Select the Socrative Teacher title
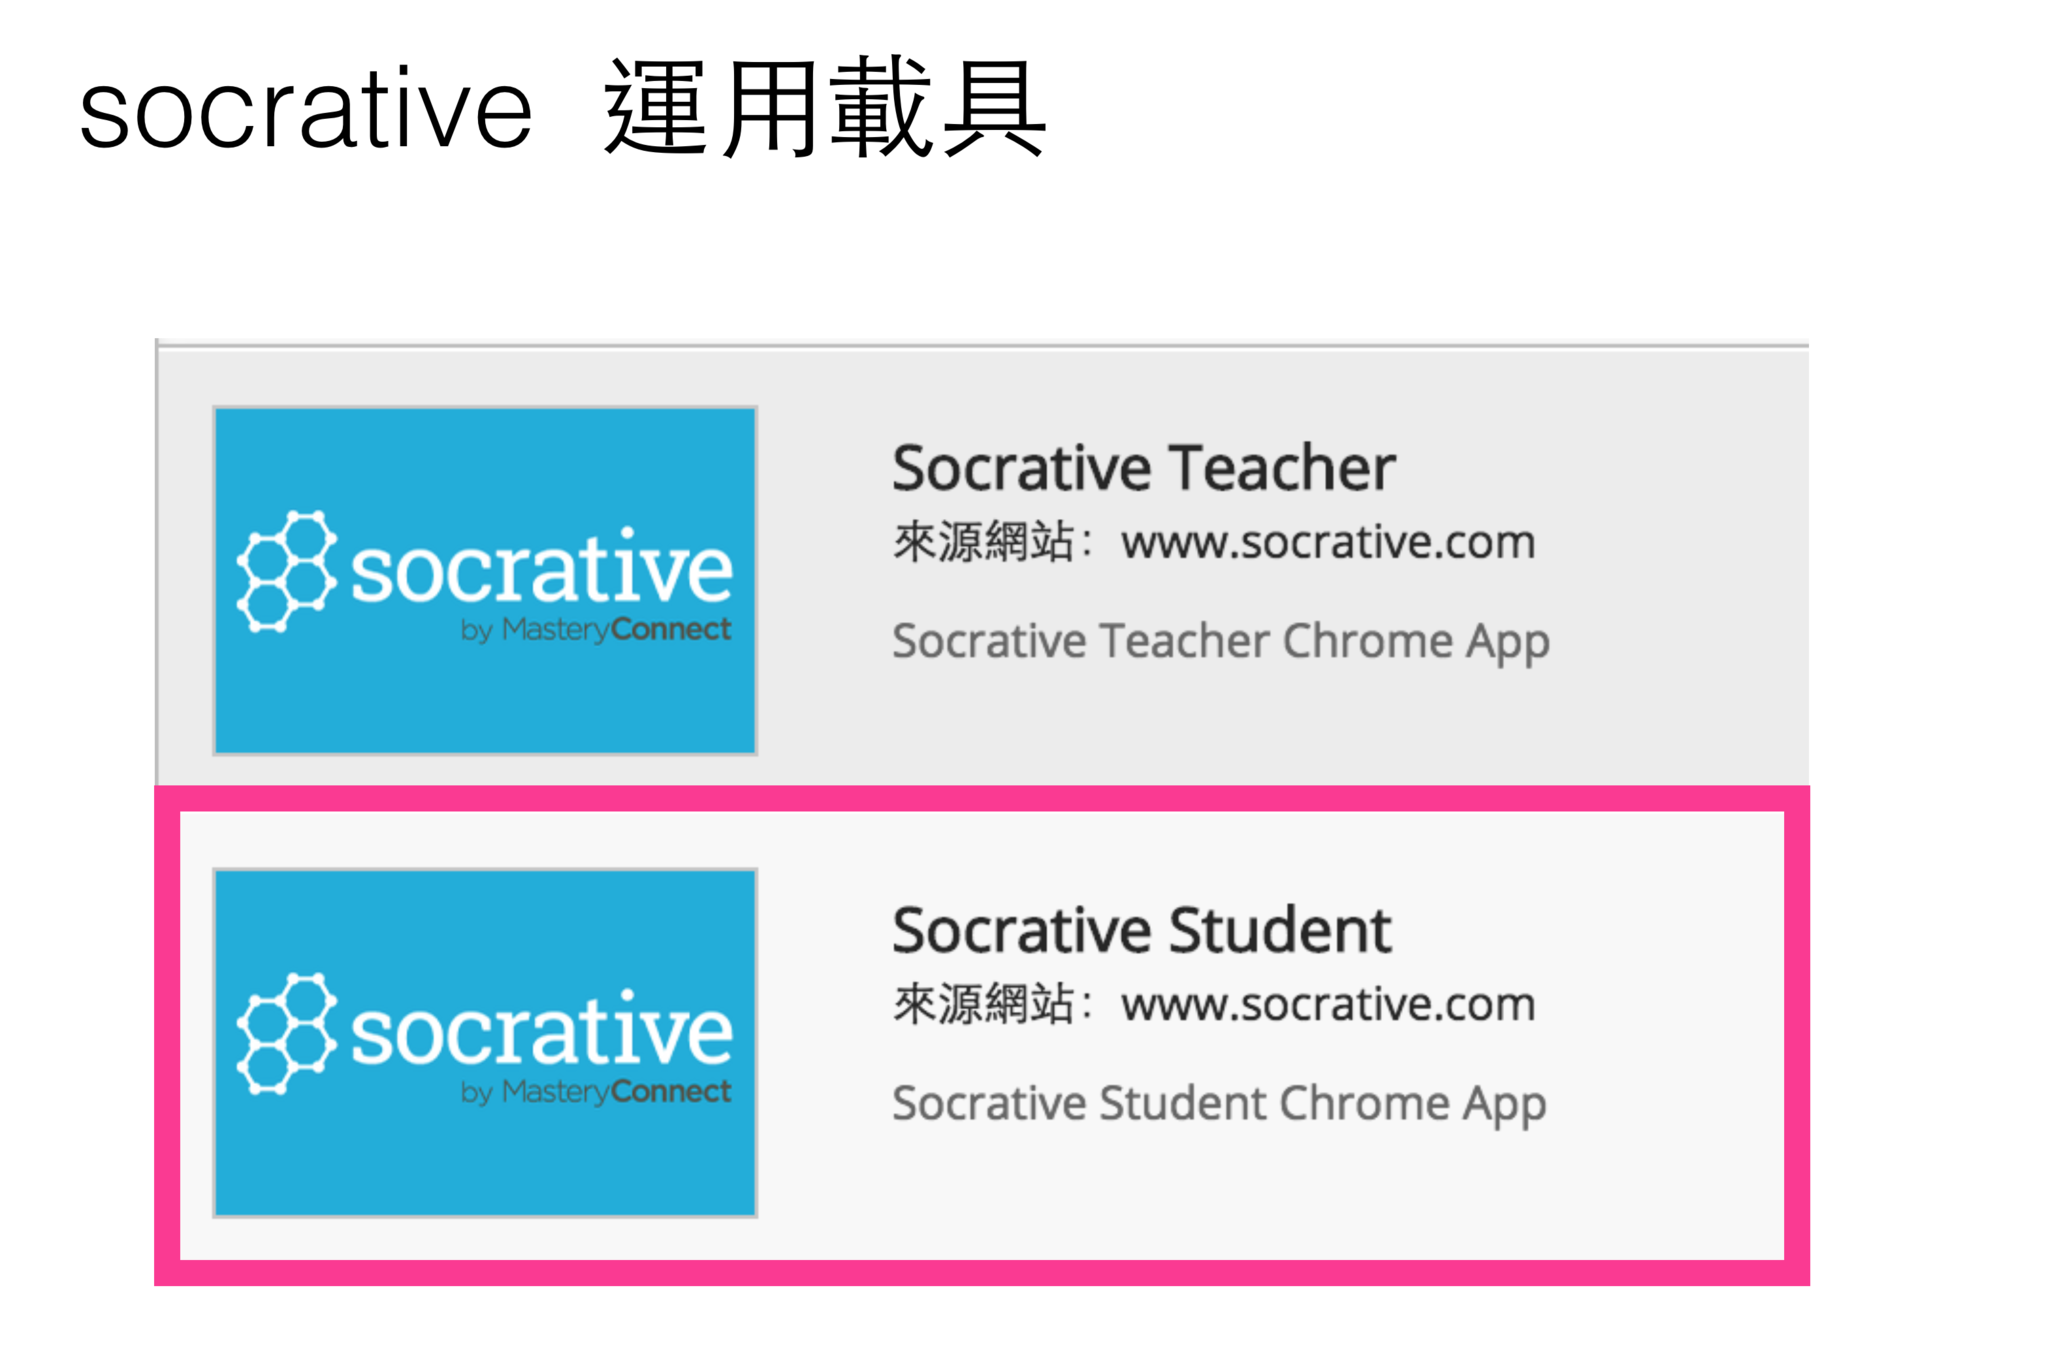The image size is (2048, 1371). (1143, 467)
